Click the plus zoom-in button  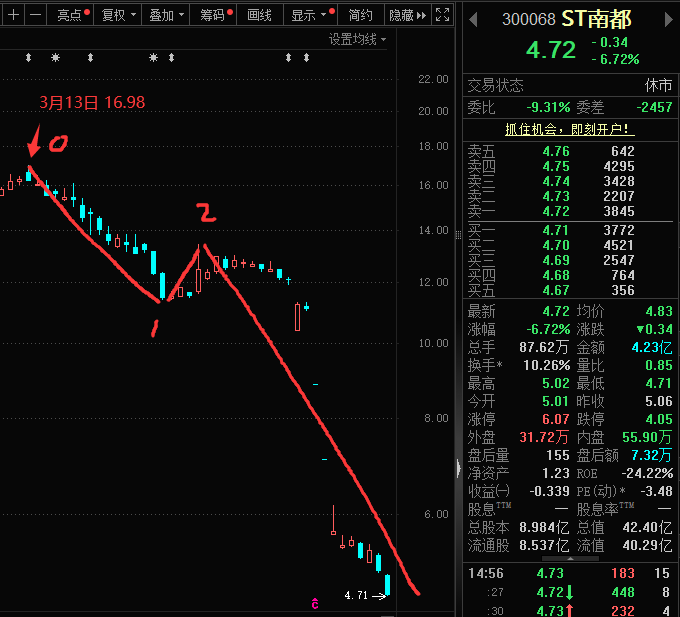[x=13, y=15]
